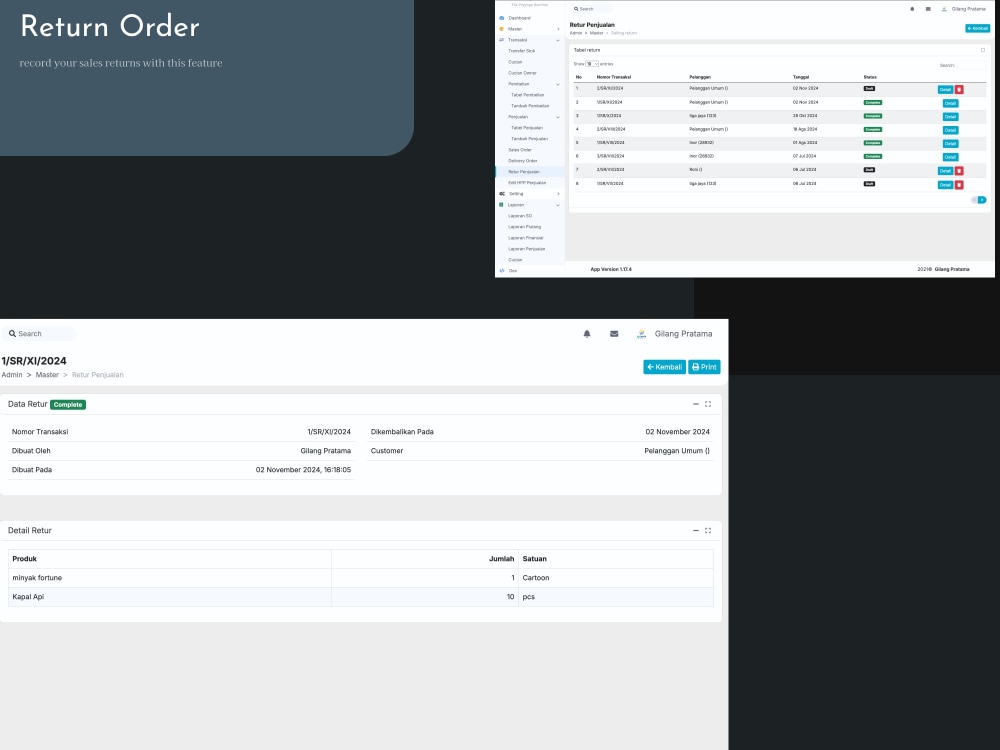Screen dimensions: 1000x750
Task: Click the blue pagination page button
Action: 982,200
